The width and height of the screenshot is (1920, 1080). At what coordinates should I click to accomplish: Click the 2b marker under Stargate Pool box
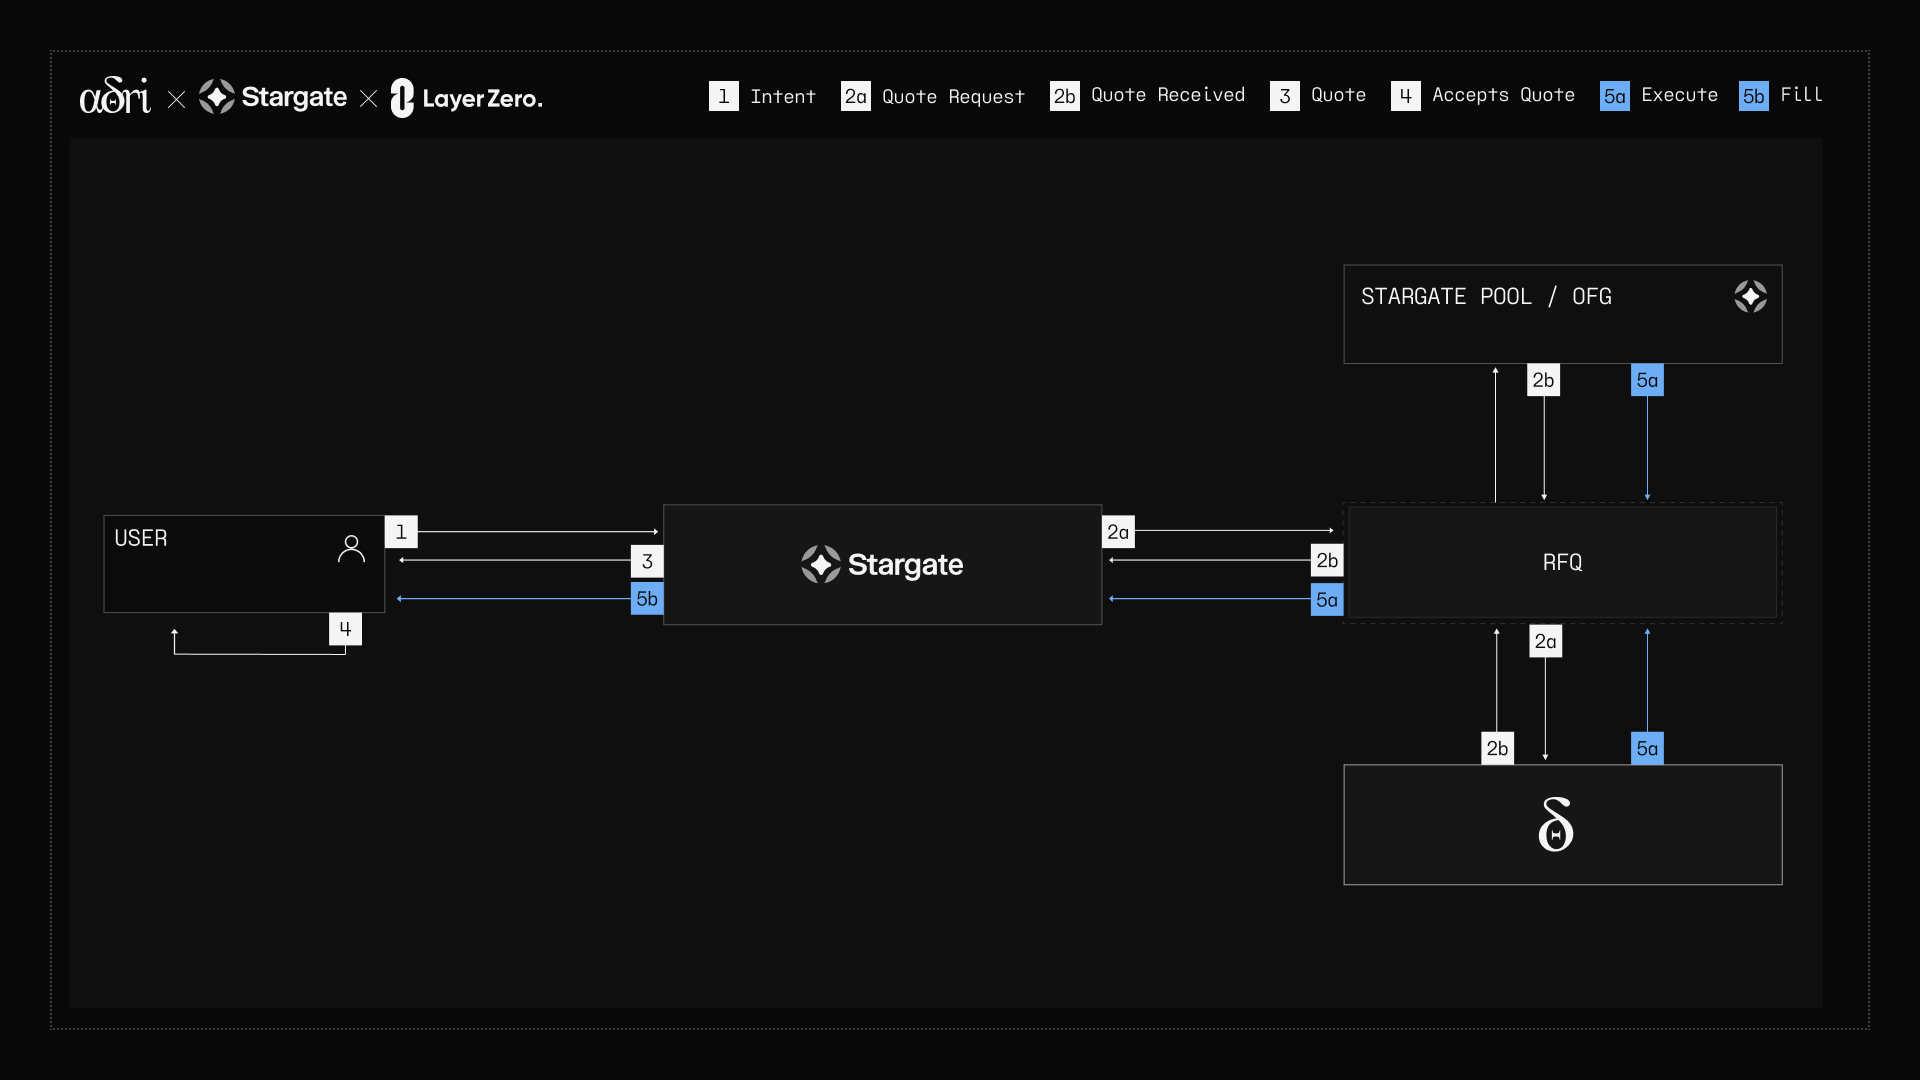pyautogui.click(x=1543, y=380)
